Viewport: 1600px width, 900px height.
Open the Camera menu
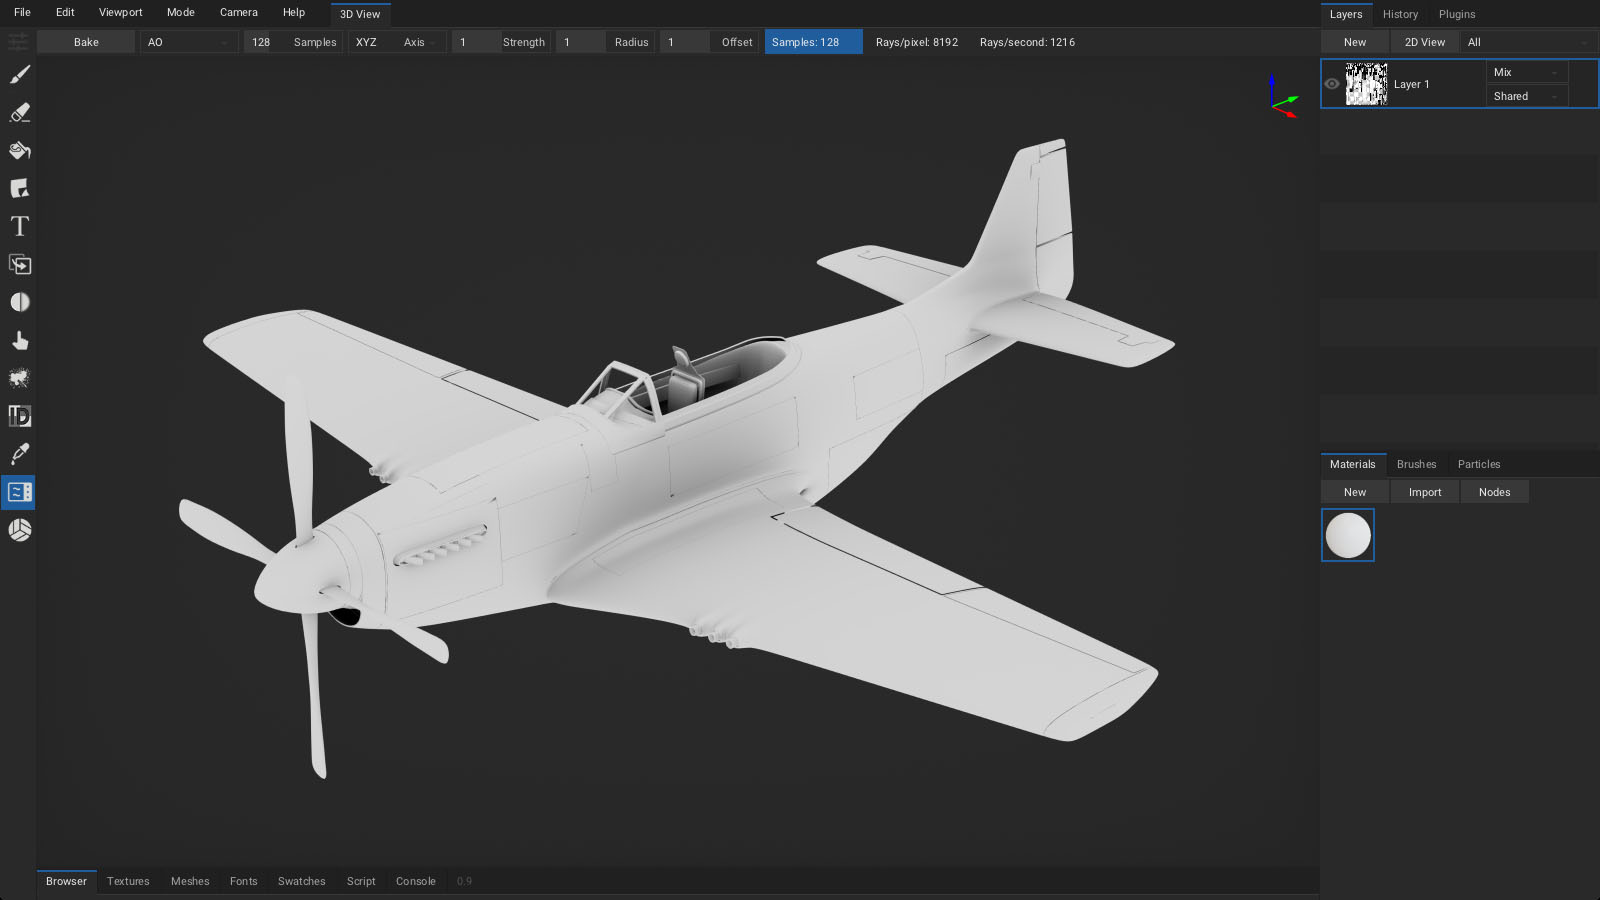click(238, 12)
